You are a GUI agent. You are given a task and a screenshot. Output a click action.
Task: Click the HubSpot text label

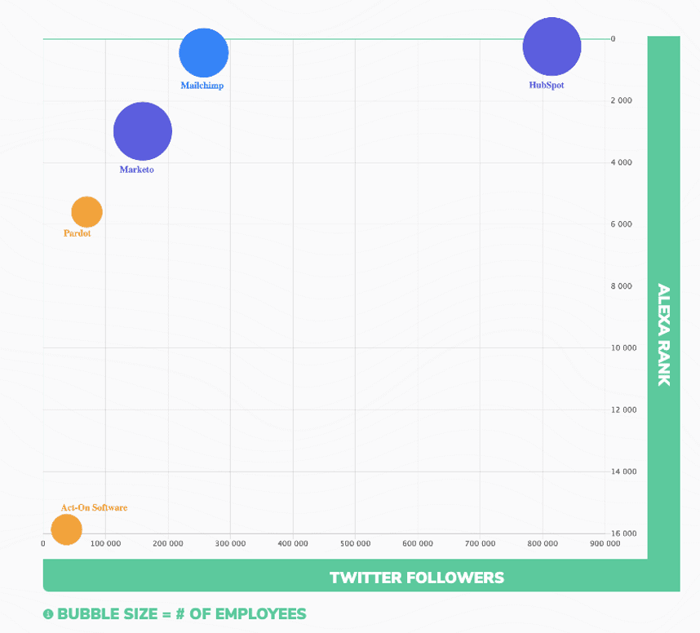pos(546,85)
